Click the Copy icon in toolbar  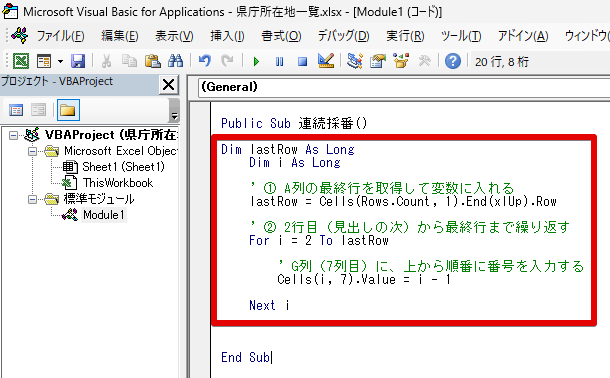pyautogui.click(x=129, y=61)
